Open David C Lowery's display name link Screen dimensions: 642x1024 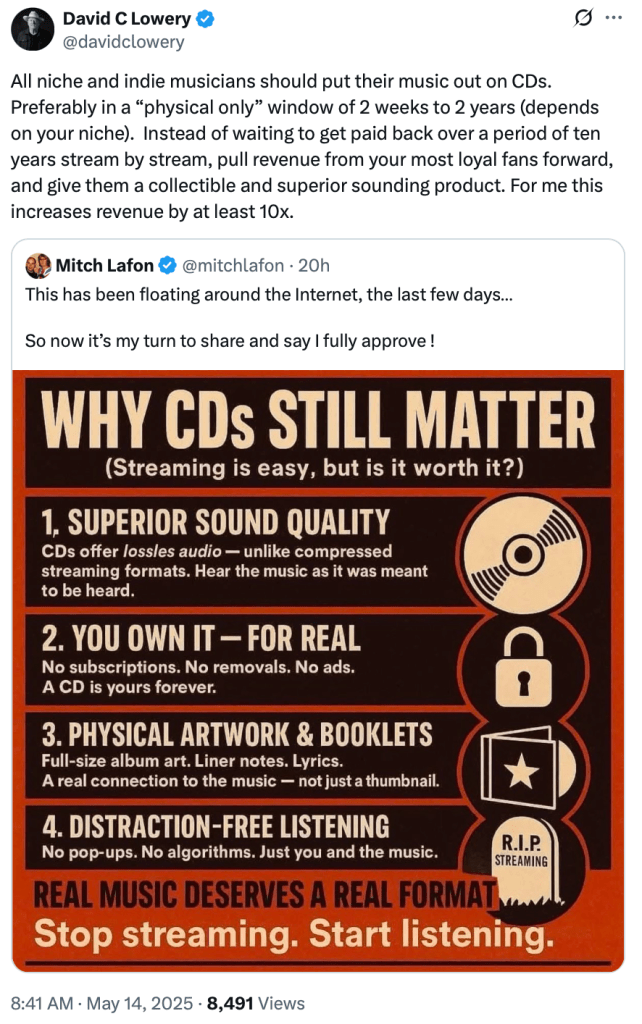125,19
